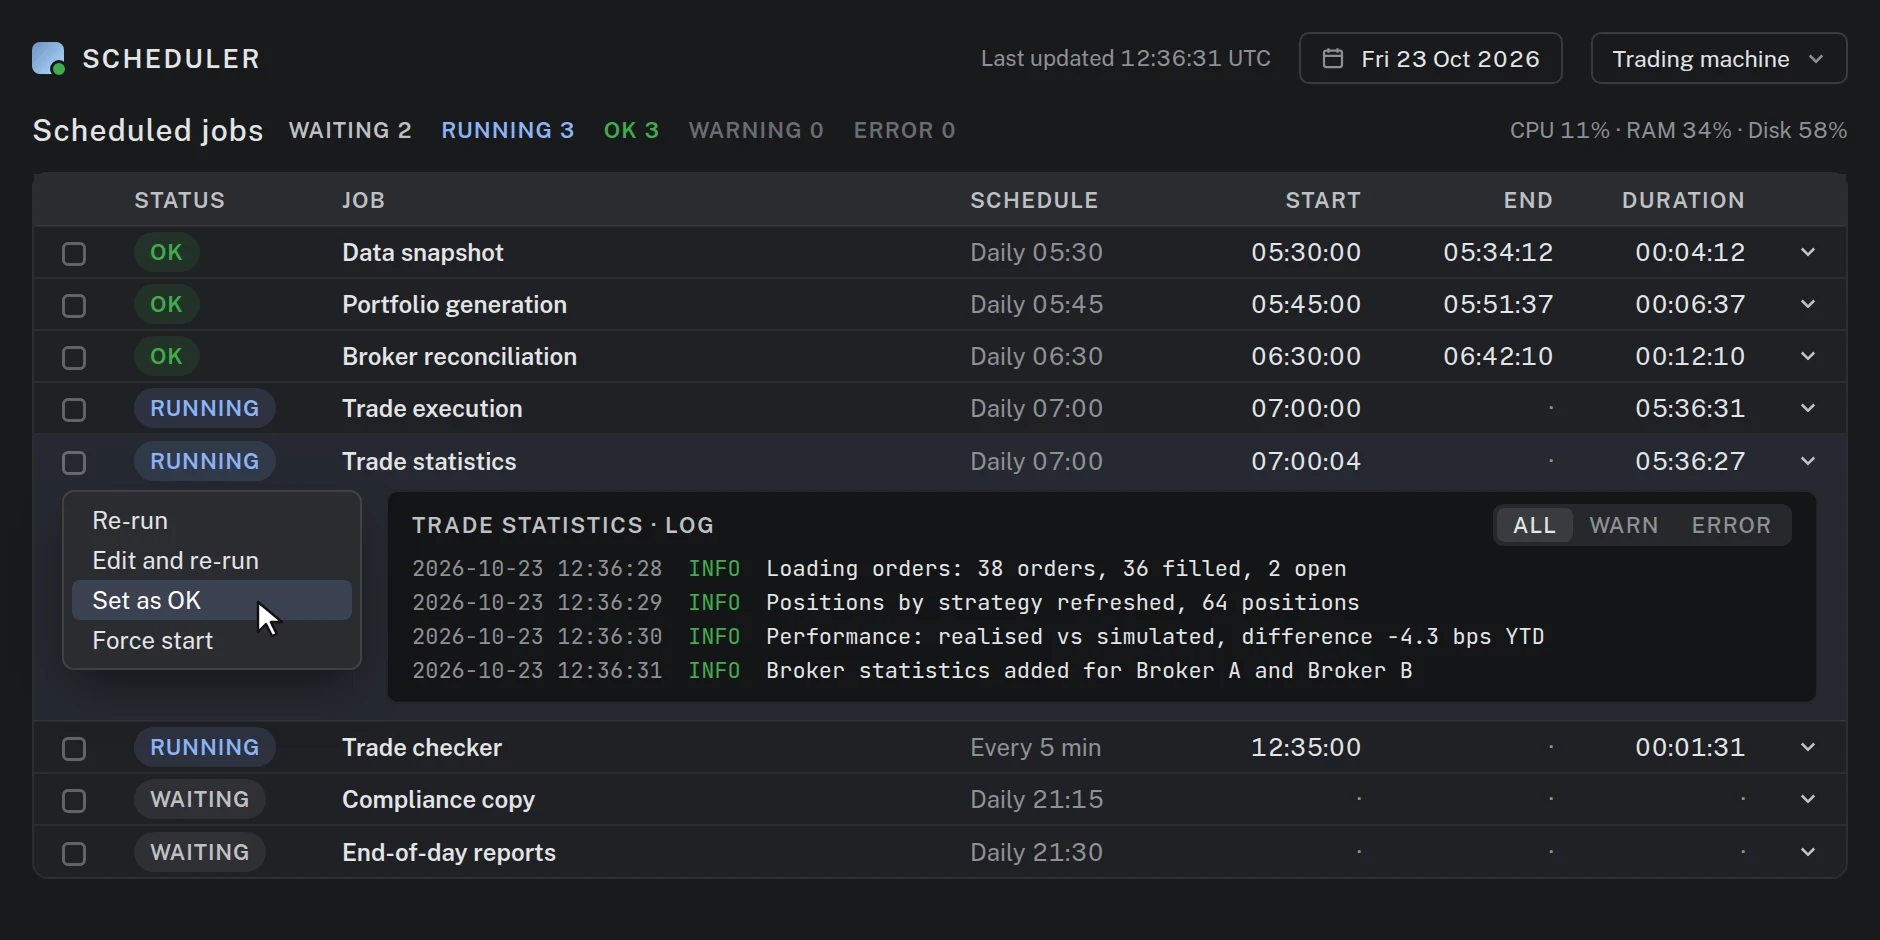Viewport: 1880px width, 940px height.
Task: Click the Scheduler logo icon
Action: click(49, 59)
